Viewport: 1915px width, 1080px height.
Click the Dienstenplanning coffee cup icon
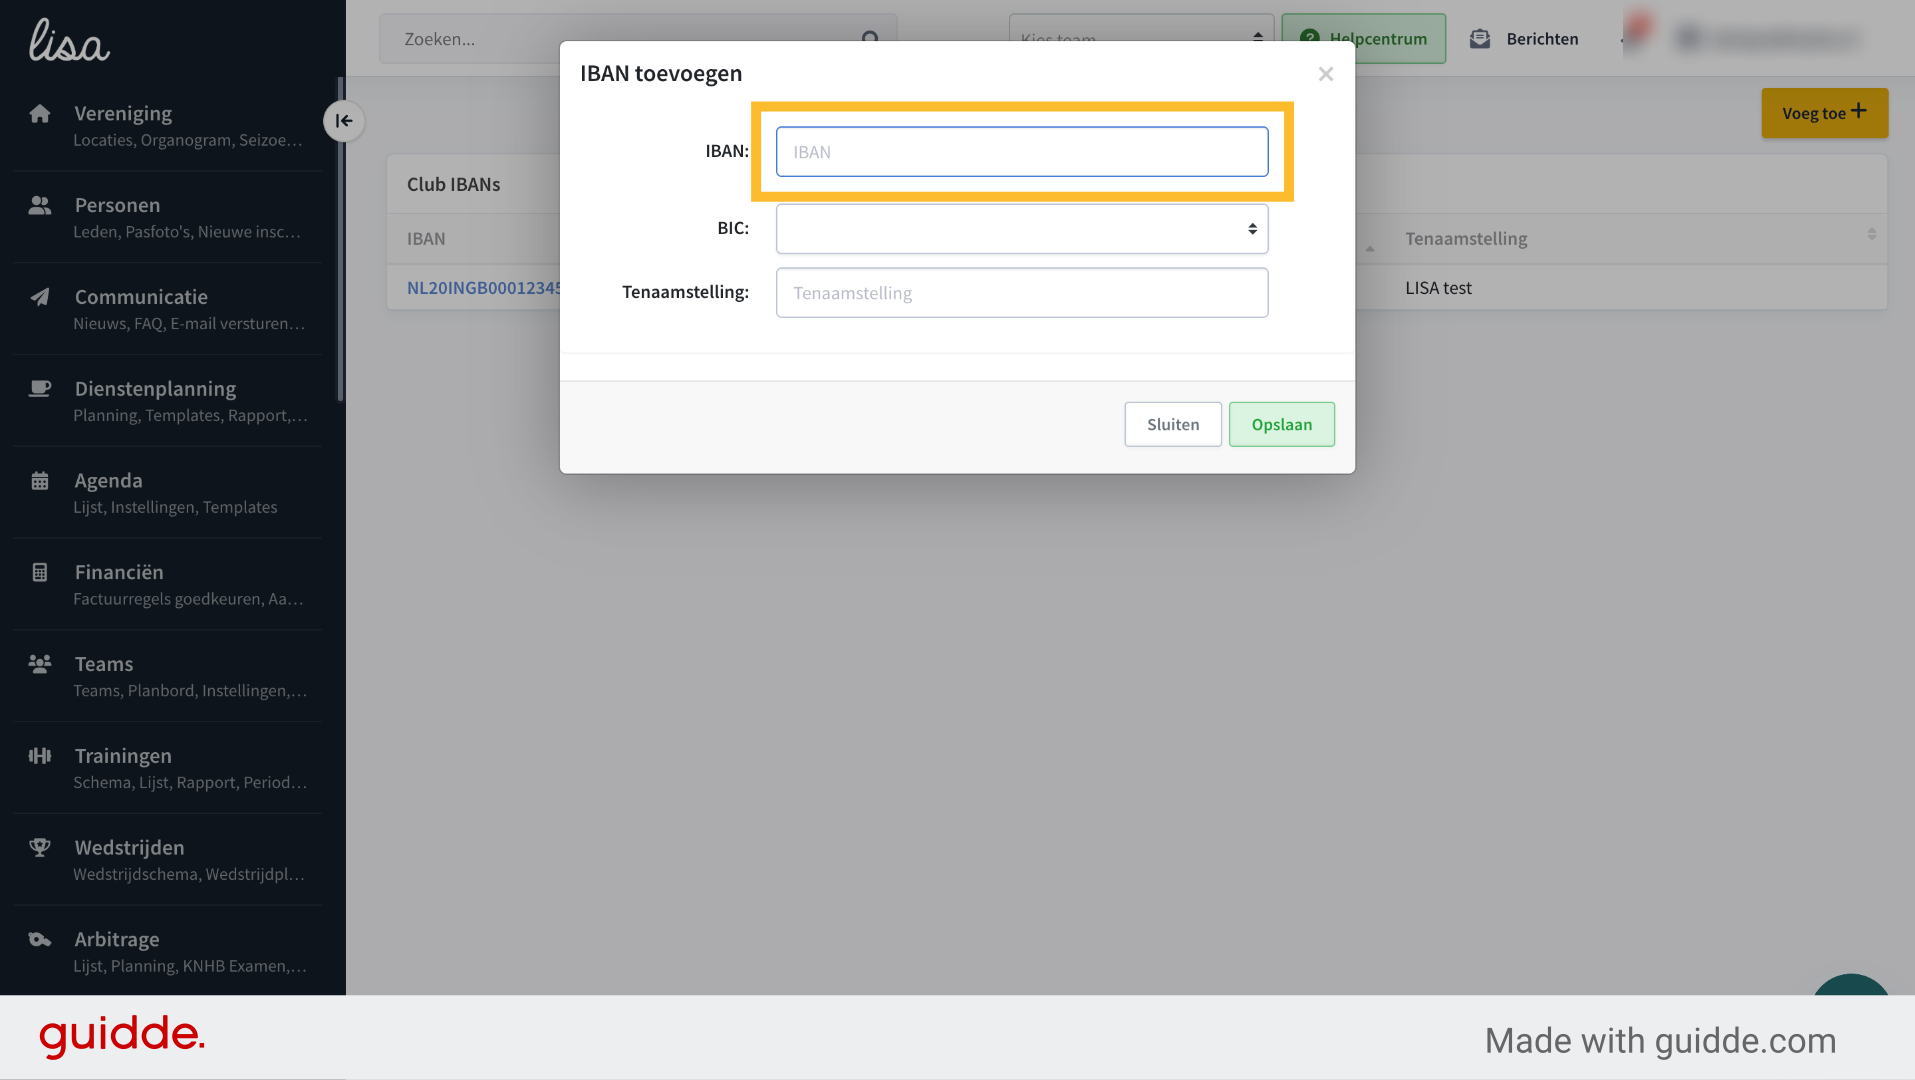click(40, 388)
